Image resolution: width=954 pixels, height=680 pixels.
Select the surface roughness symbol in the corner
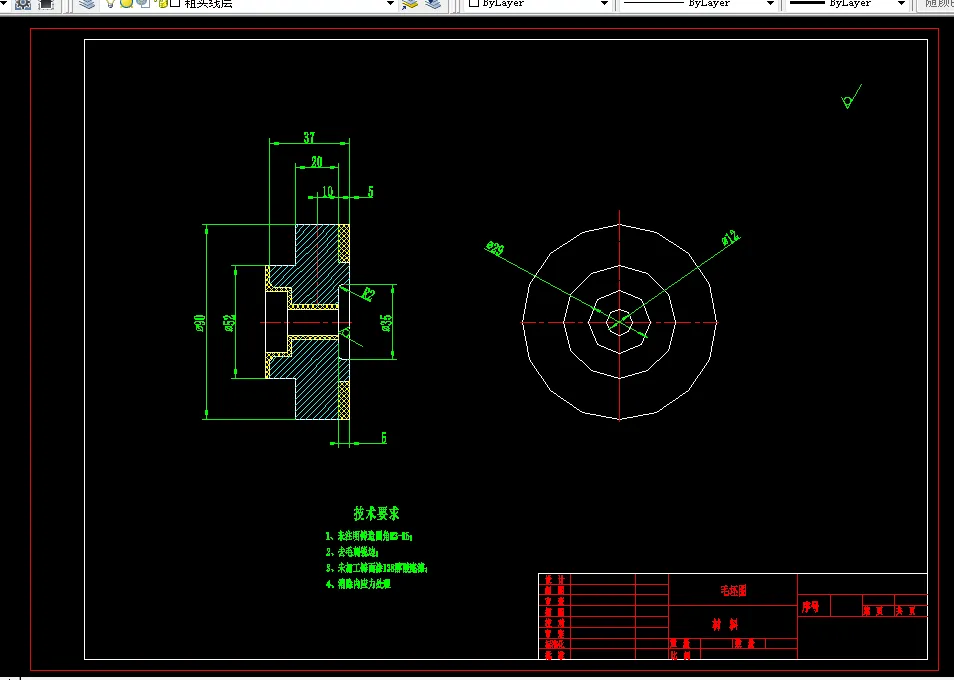[851, 97]
